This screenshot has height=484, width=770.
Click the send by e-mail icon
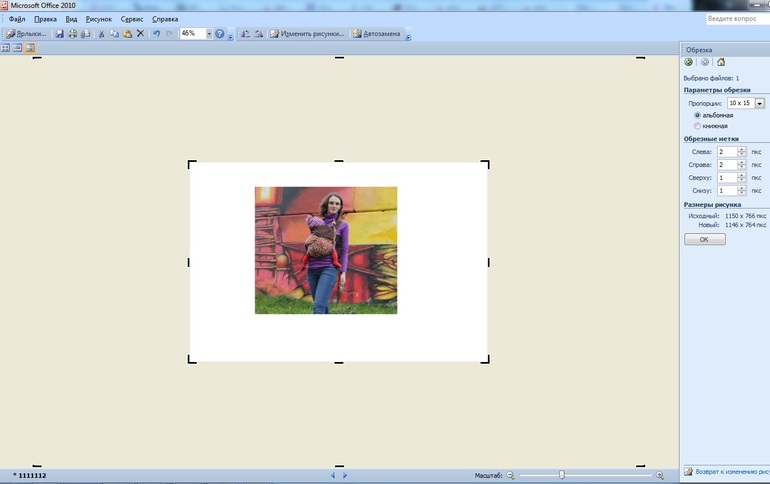click(x=85, y=34)
